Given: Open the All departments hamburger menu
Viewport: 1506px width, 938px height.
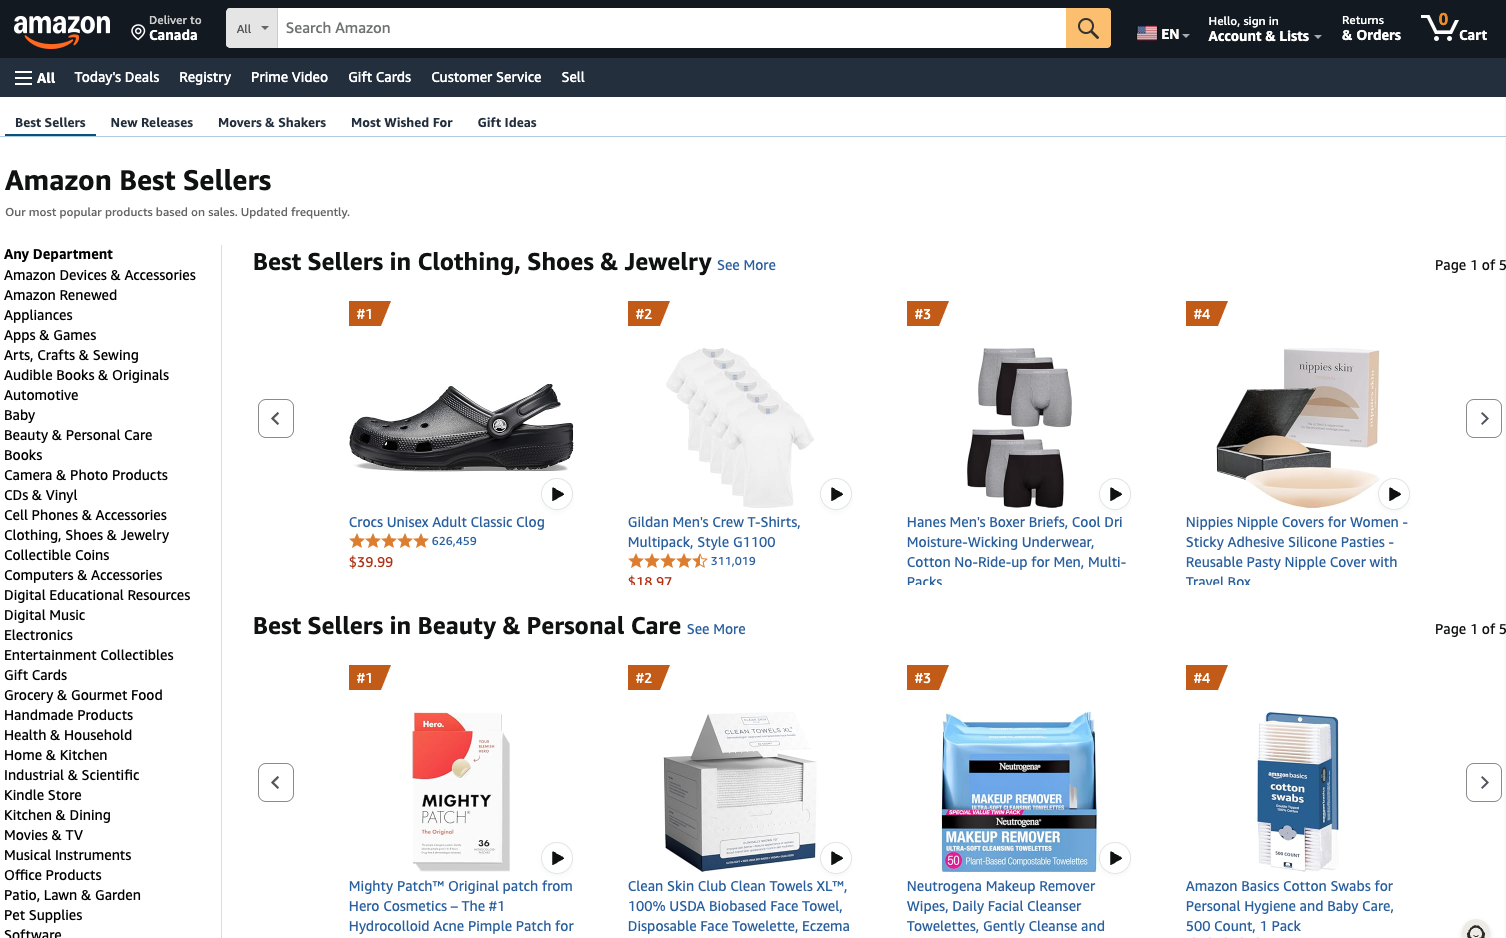Looking at the screenshot, I should click(x=34, y=77).
